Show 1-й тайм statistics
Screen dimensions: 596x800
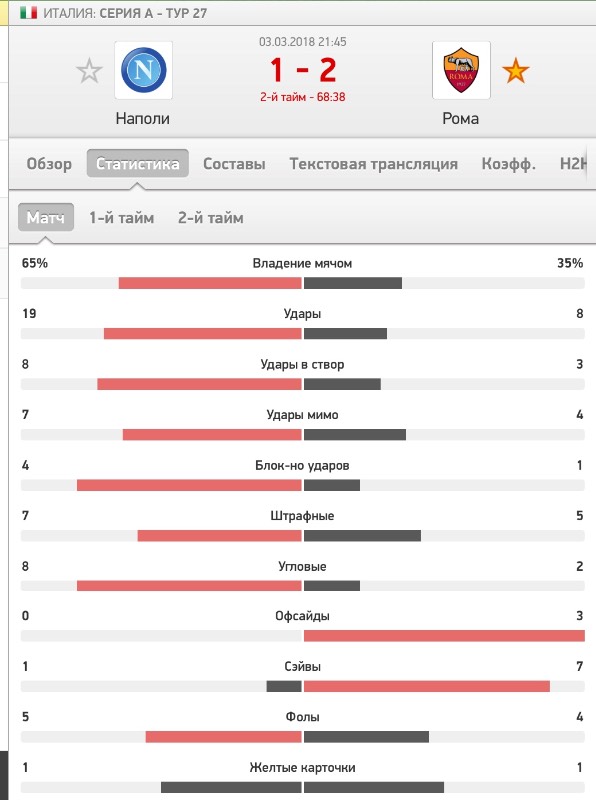tap(121, 218)
